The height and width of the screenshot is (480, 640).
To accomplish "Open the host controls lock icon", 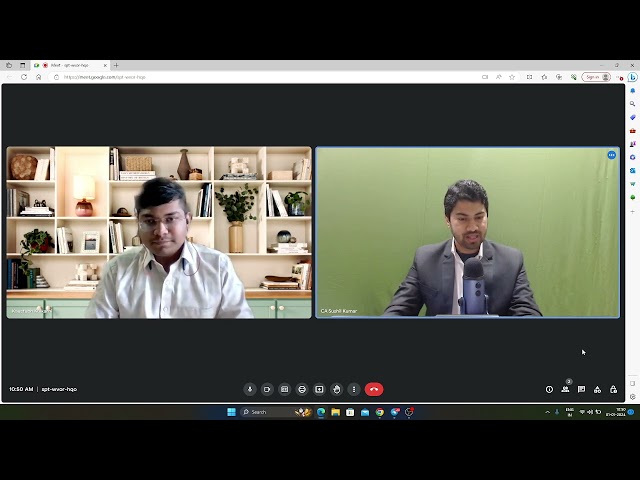I will [613, 389].
